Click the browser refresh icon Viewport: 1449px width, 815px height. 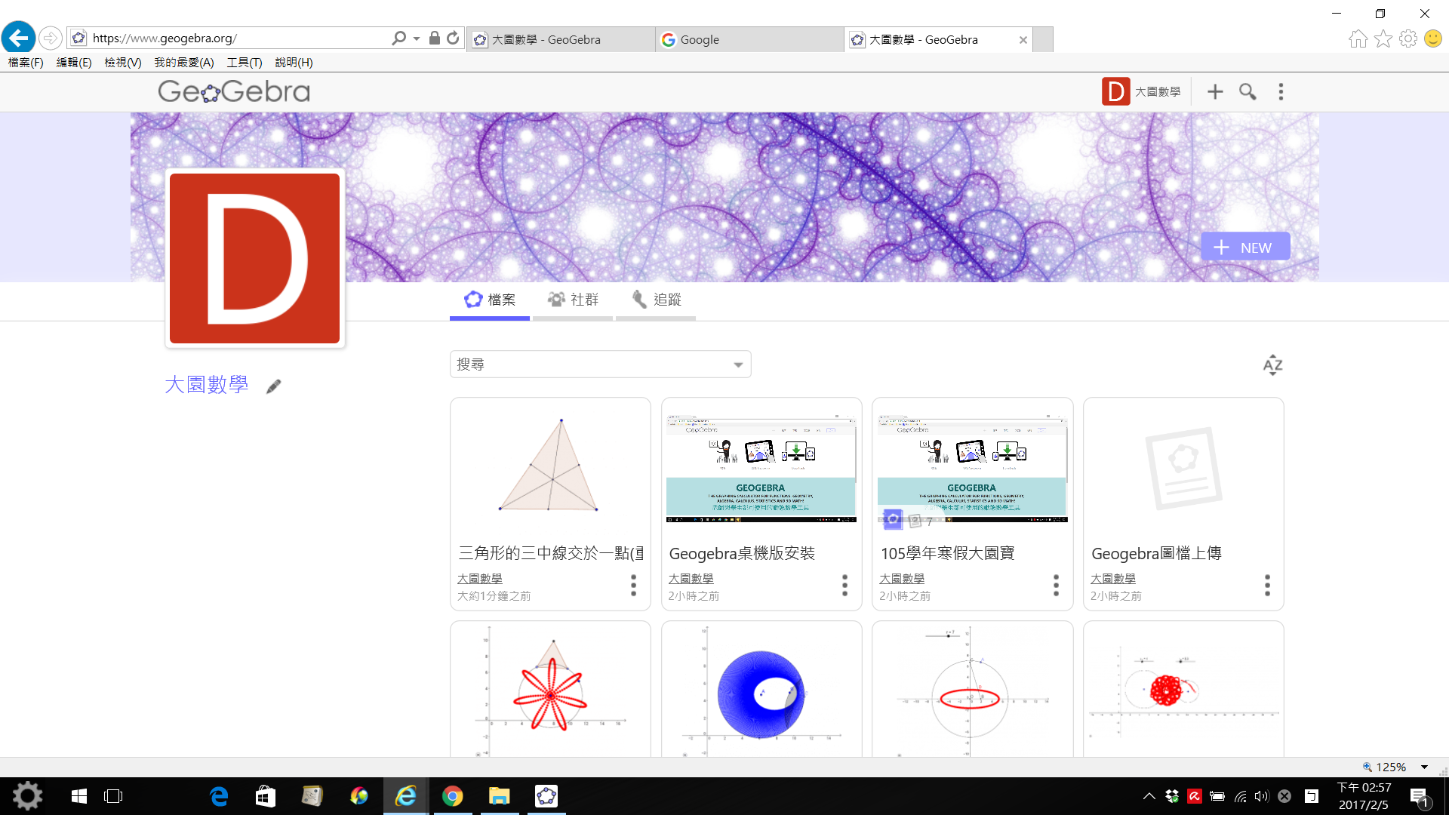pyautogui.click(x=453, y=38)
